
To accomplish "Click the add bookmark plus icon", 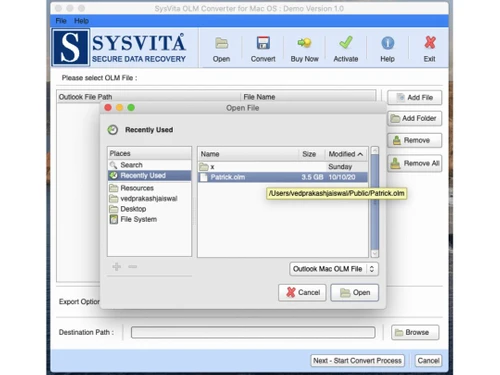I will pyautogui.click(x=117, y=267).
